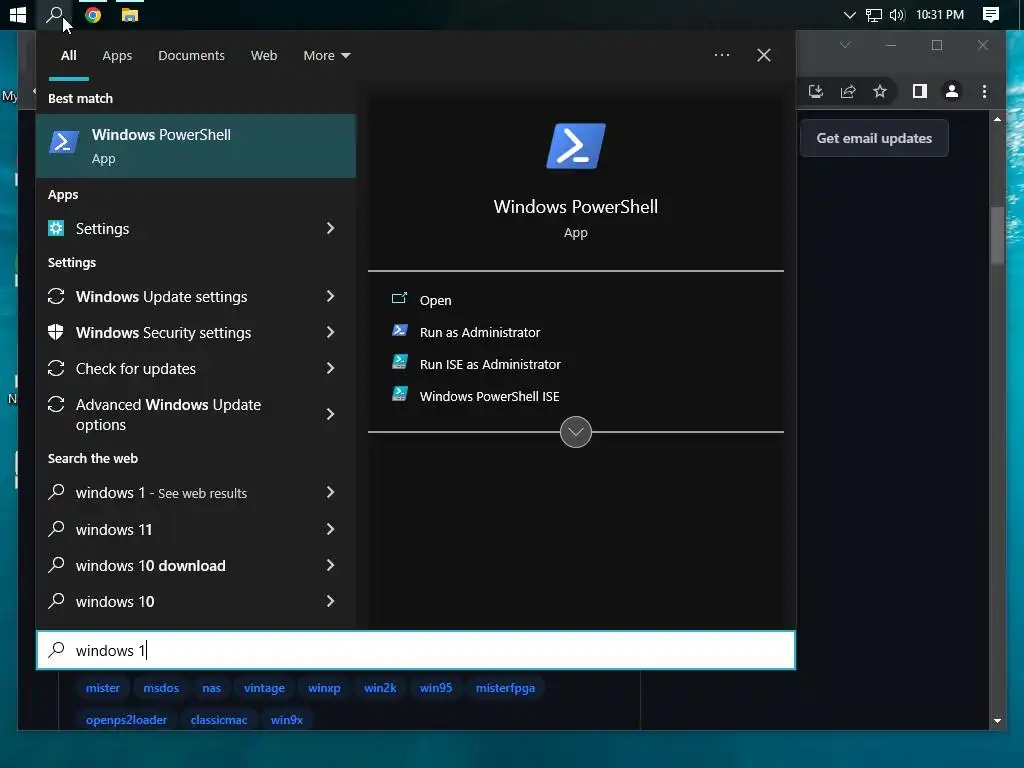The height and width of the screenshot is (768, 1024).
Task: Click Open in PowerShell preview pane
Action: coord(436,300)
